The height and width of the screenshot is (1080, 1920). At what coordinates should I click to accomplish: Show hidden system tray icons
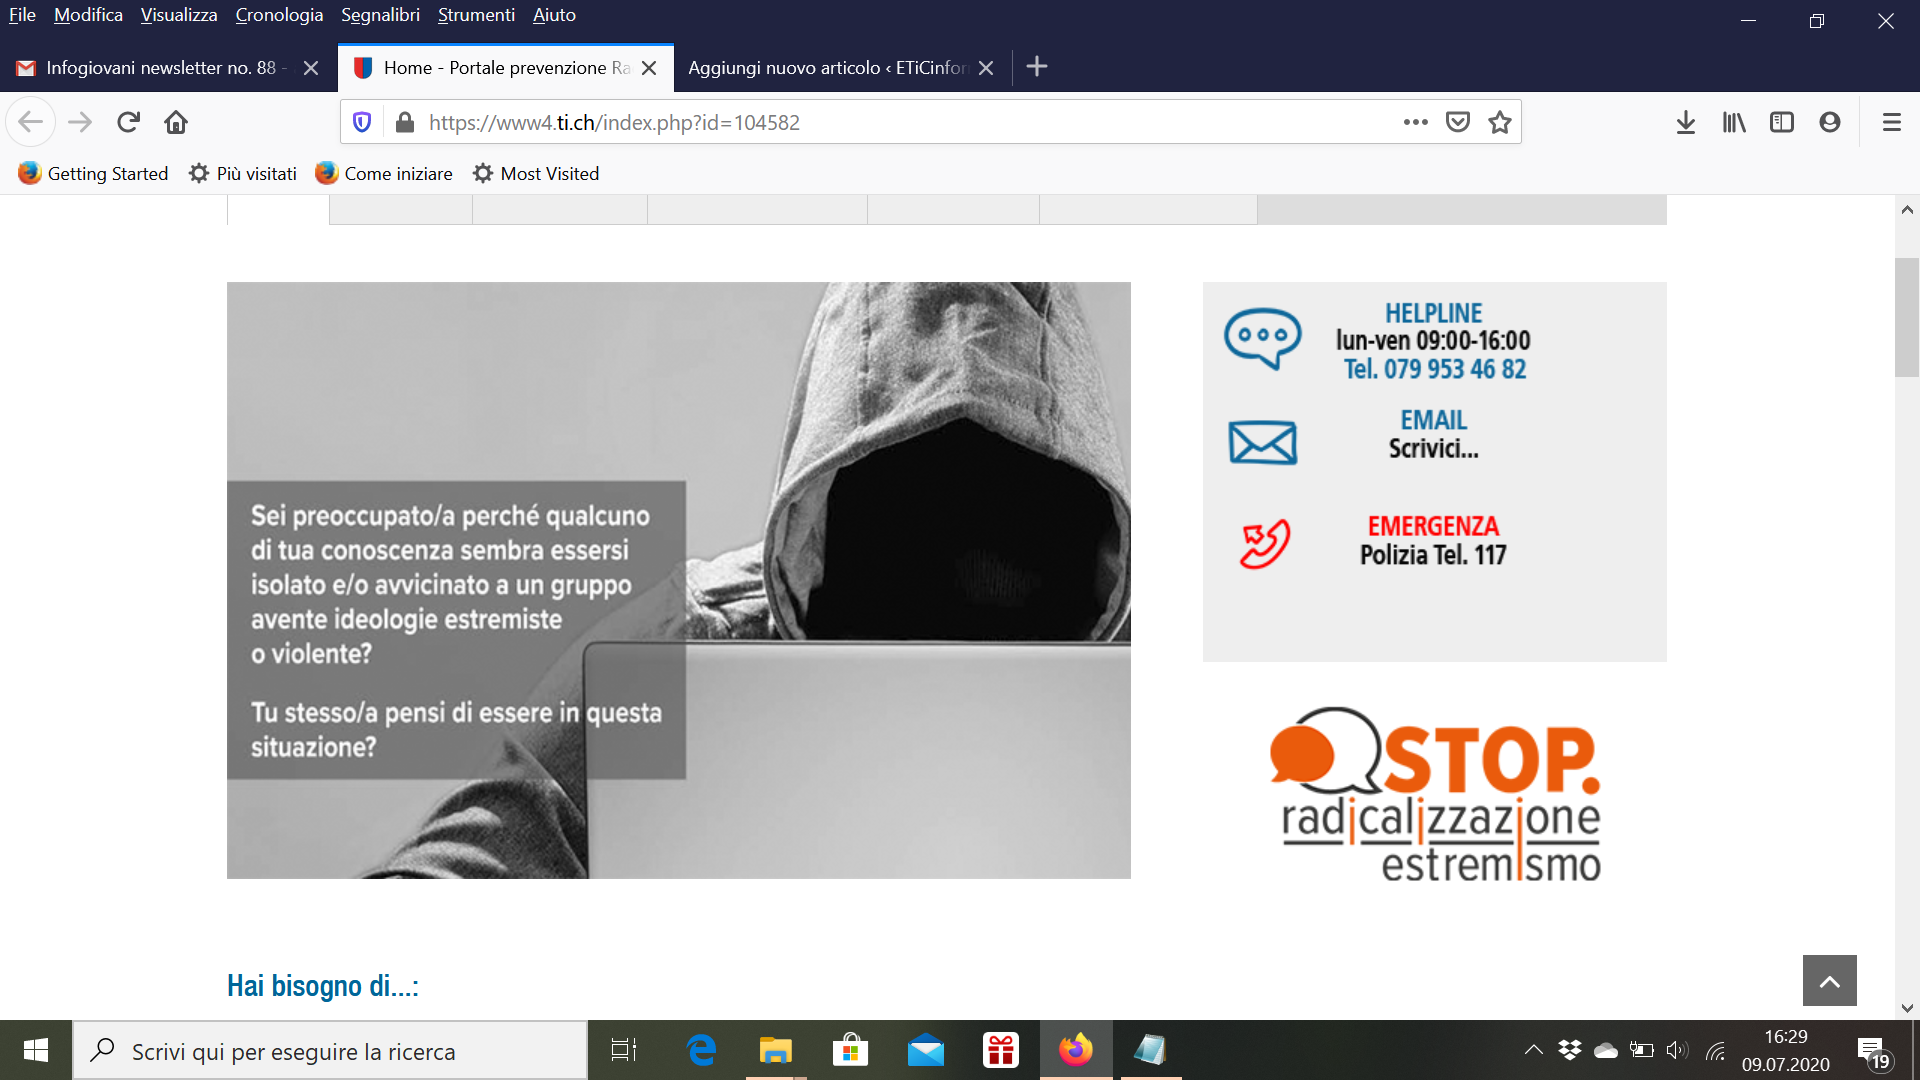tap(1533, 1050)
